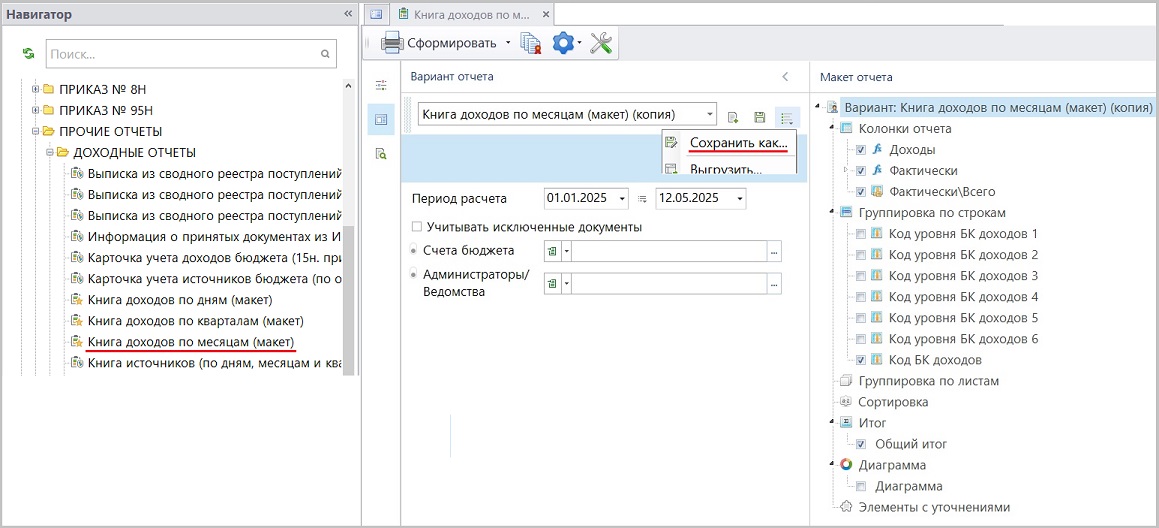Toggle Учитывать исключенные документы checkbox

coord(417,227)
